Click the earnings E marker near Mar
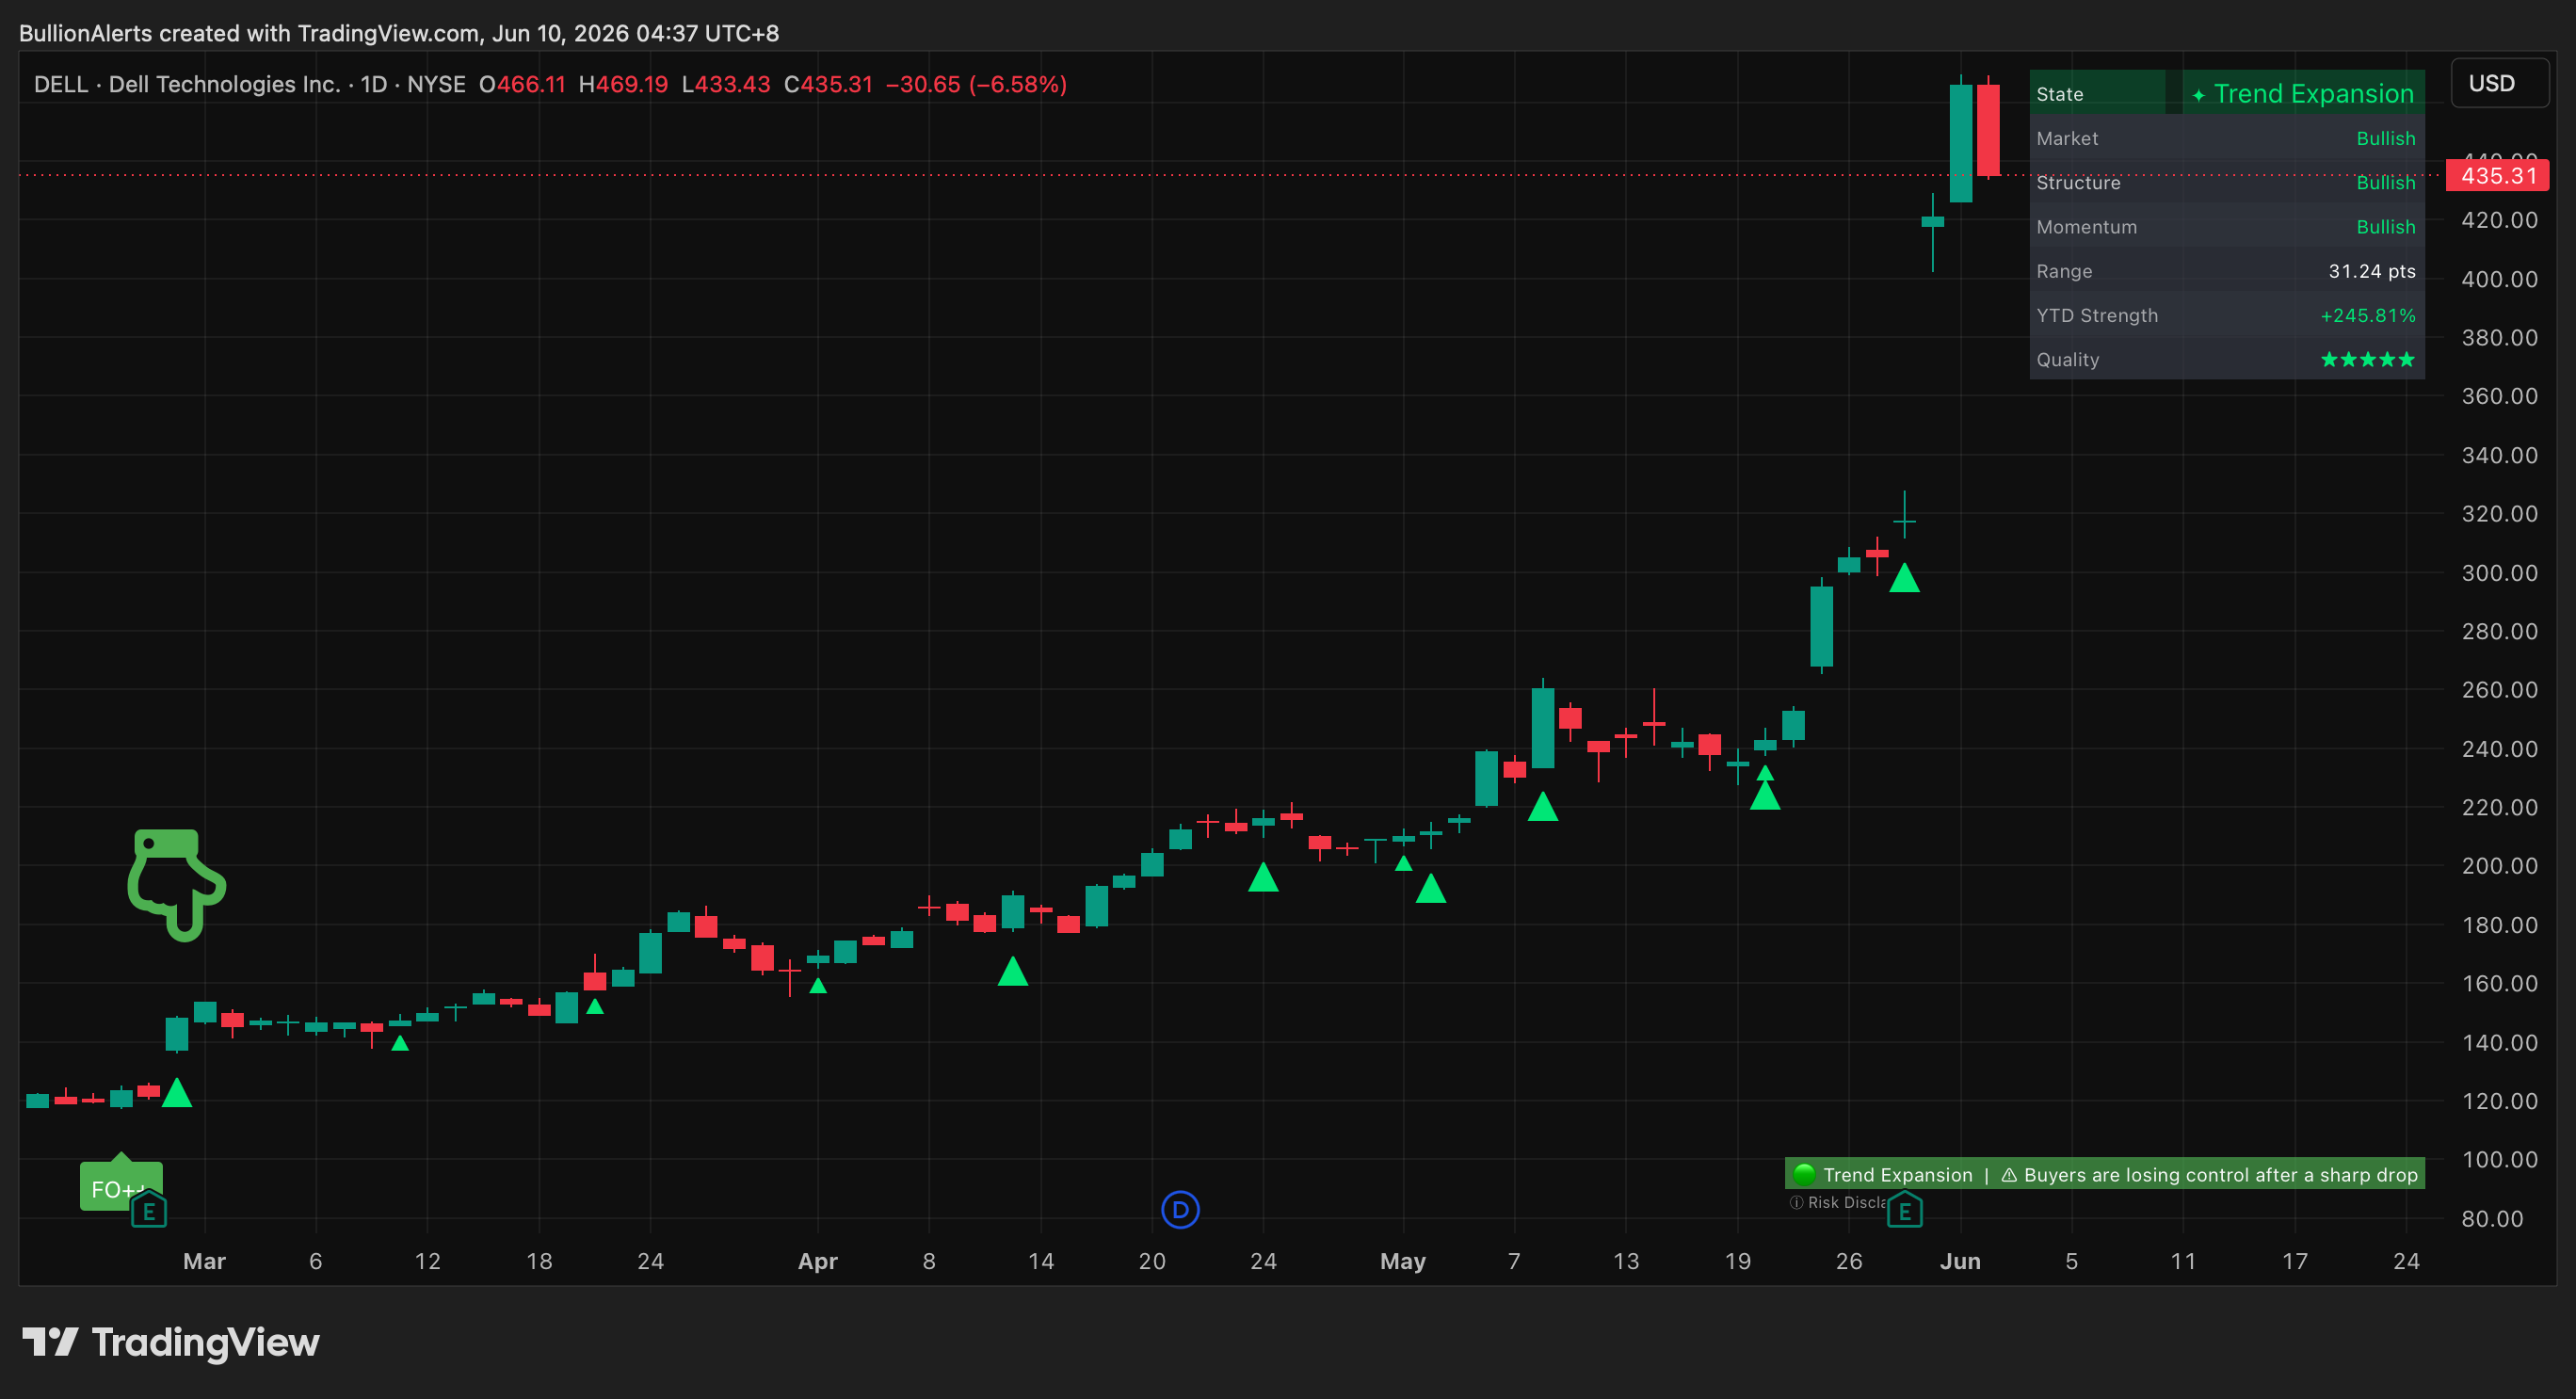Viewport: 2576px width, 1399px height. coord(149,1210)
